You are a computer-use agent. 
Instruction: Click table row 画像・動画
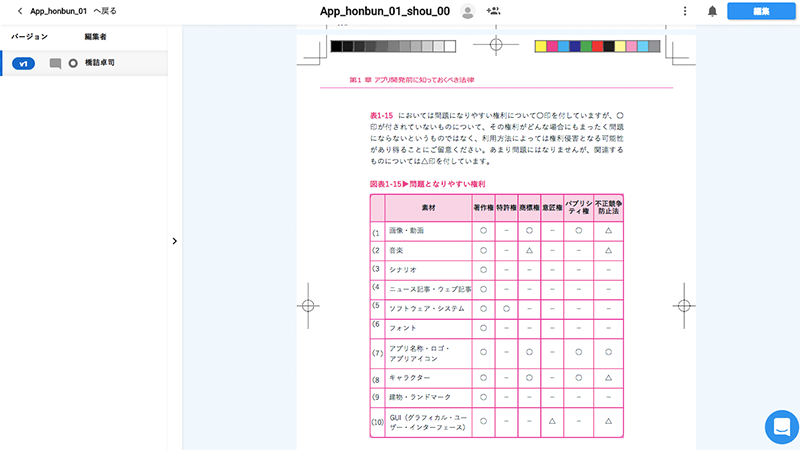[x=496, y=231]
